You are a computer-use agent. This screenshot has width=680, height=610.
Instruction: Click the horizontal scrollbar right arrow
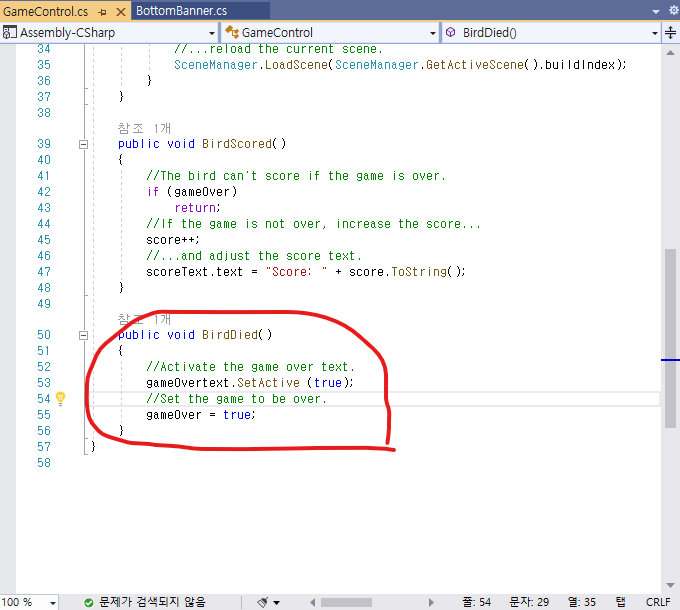pyautogui.click(x=431, y=603)
